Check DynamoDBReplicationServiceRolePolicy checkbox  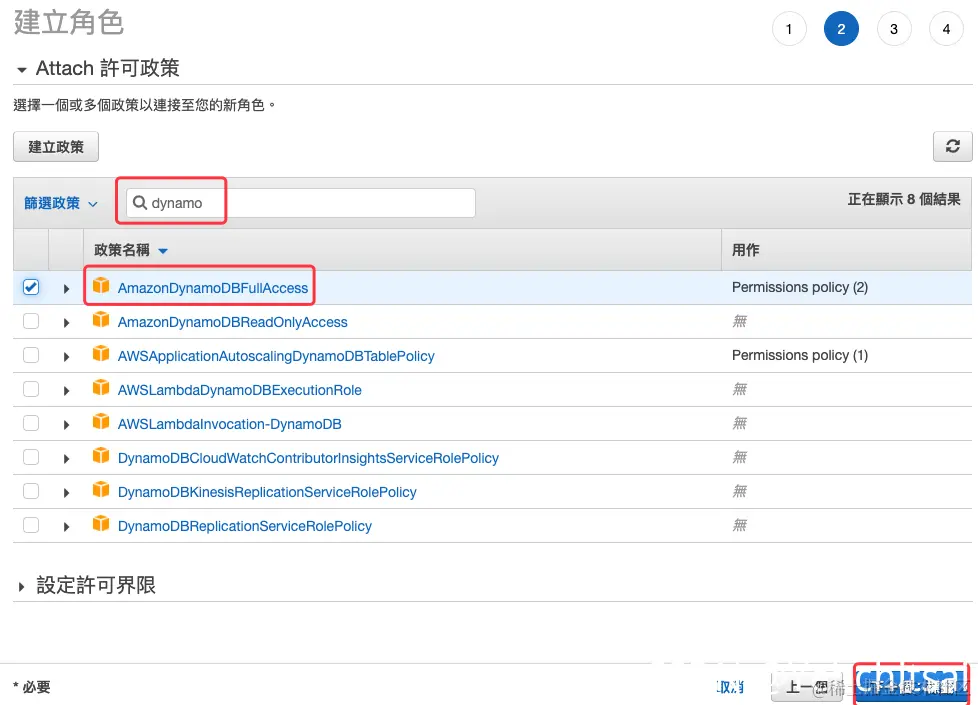31,525
